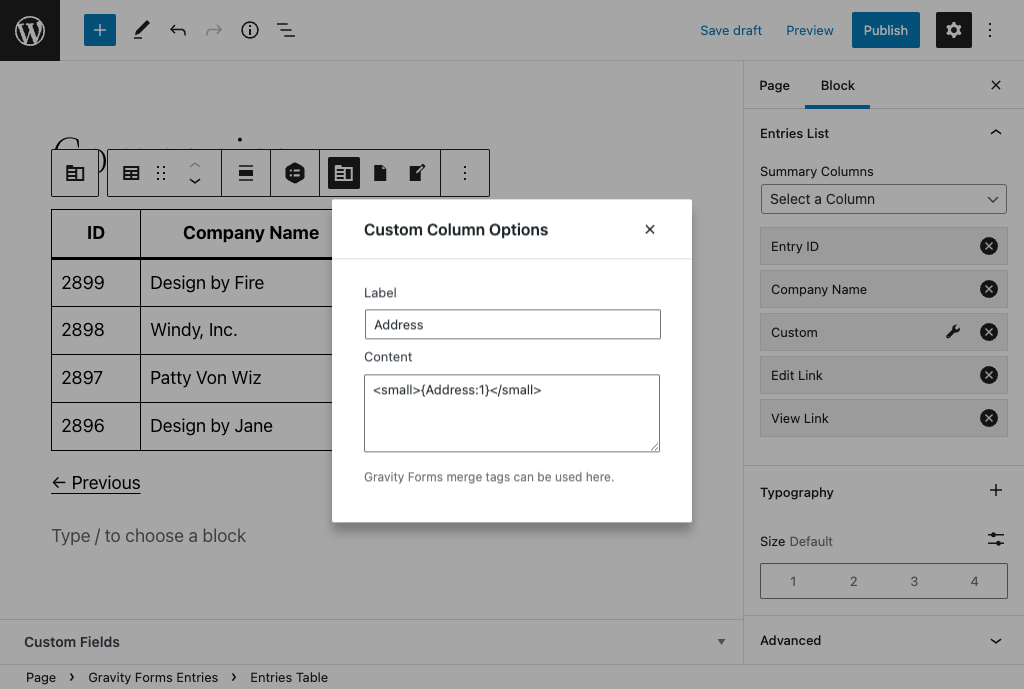Click the hexagon form icon in block toolbar
This screenshot has height=689, width=1024.
pos(295,173)
